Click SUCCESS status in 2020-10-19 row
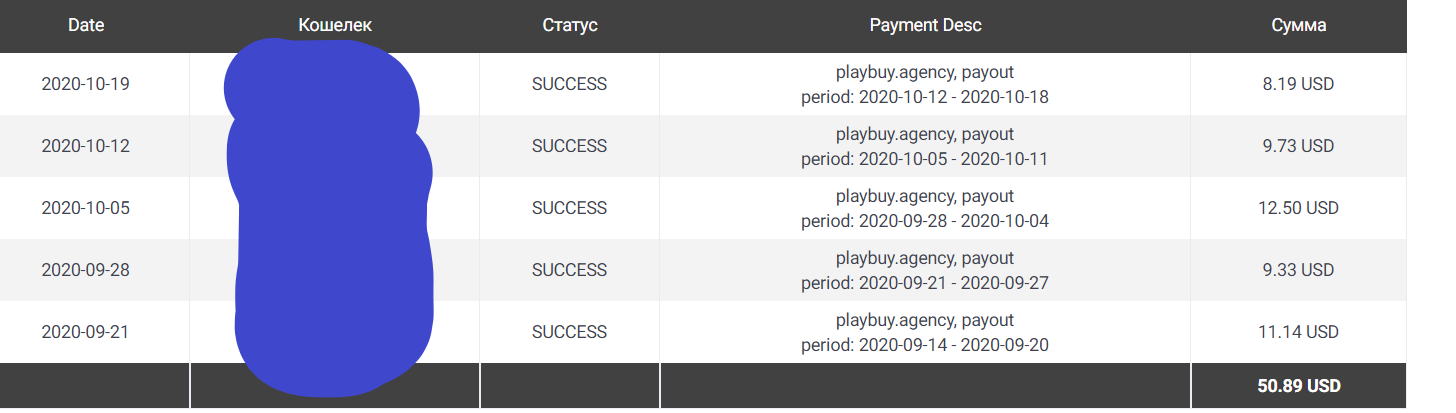 pos(569,84)
